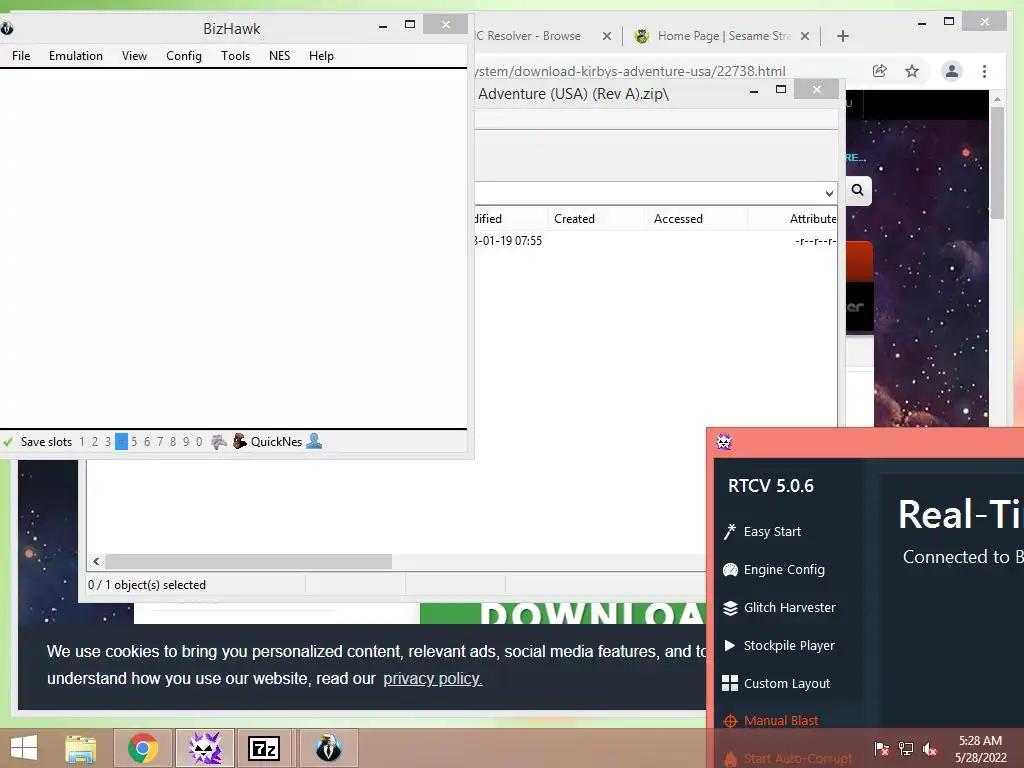The height and width of the screenshot is (768, 1024).
Task: Expand the 7-Zip path dropdown arrow
Action: click(829, 193)
